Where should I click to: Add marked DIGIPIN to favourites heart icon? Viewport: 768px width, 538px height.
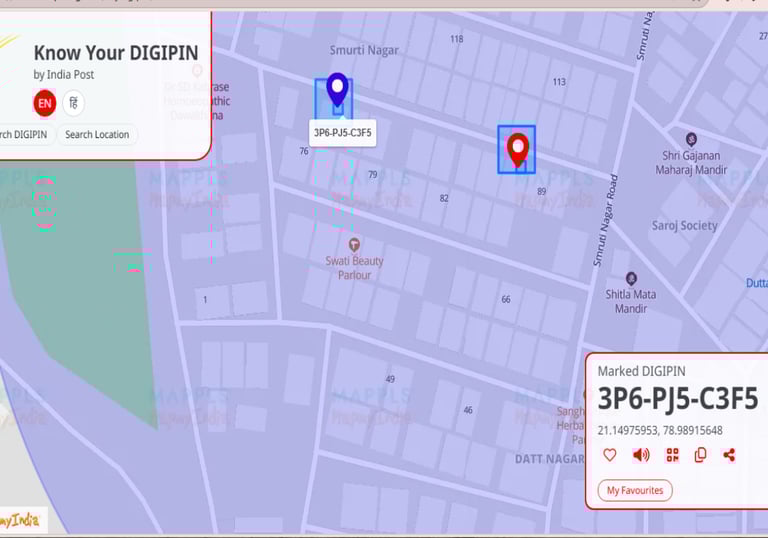point(610,455)
